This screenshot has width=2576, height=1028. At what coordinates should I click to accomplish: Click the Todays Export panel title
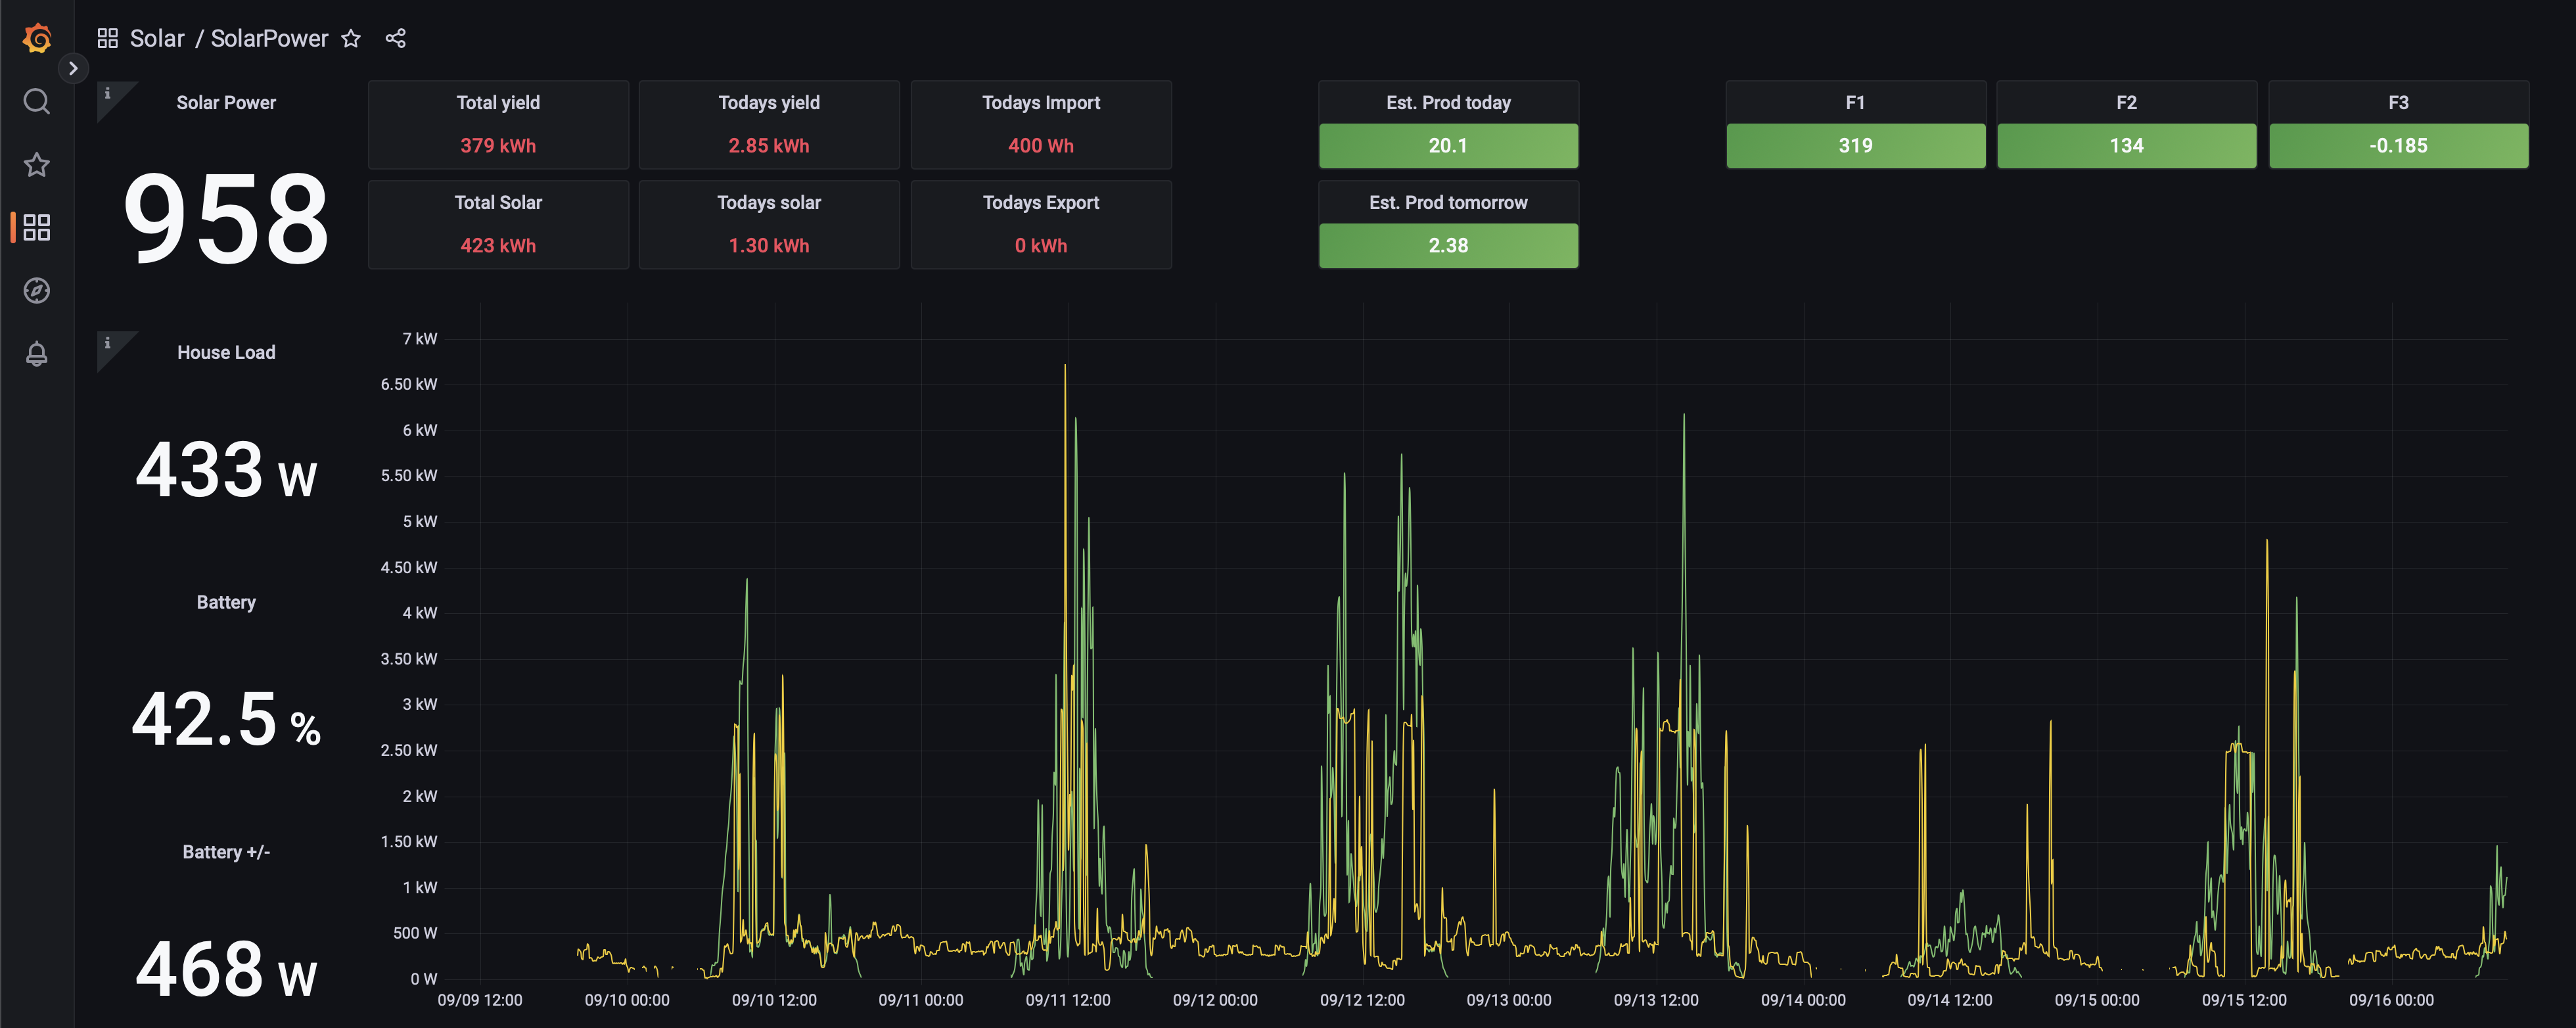point(1040,202)
